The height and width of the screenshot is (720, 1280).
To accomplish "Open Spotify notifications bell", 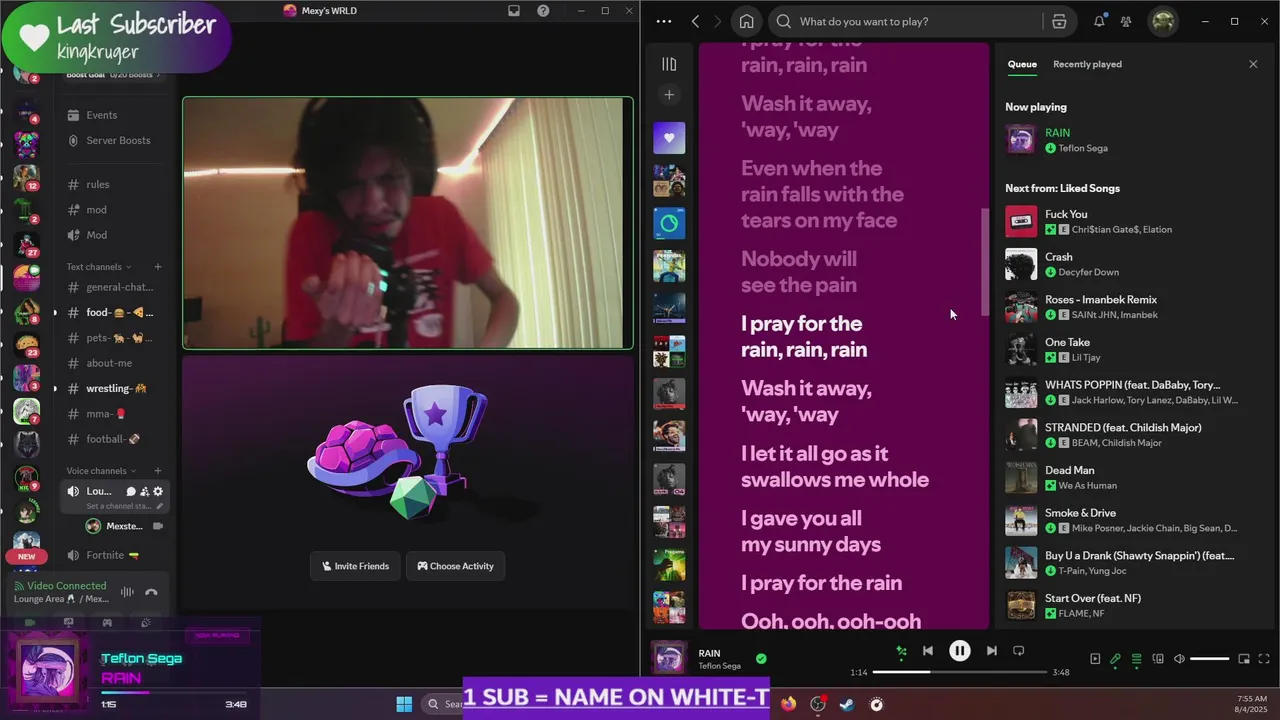I will 1100,21.
